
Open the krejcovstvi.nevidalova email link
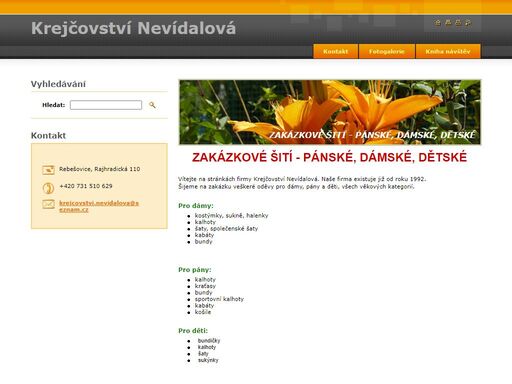(99, 206)
